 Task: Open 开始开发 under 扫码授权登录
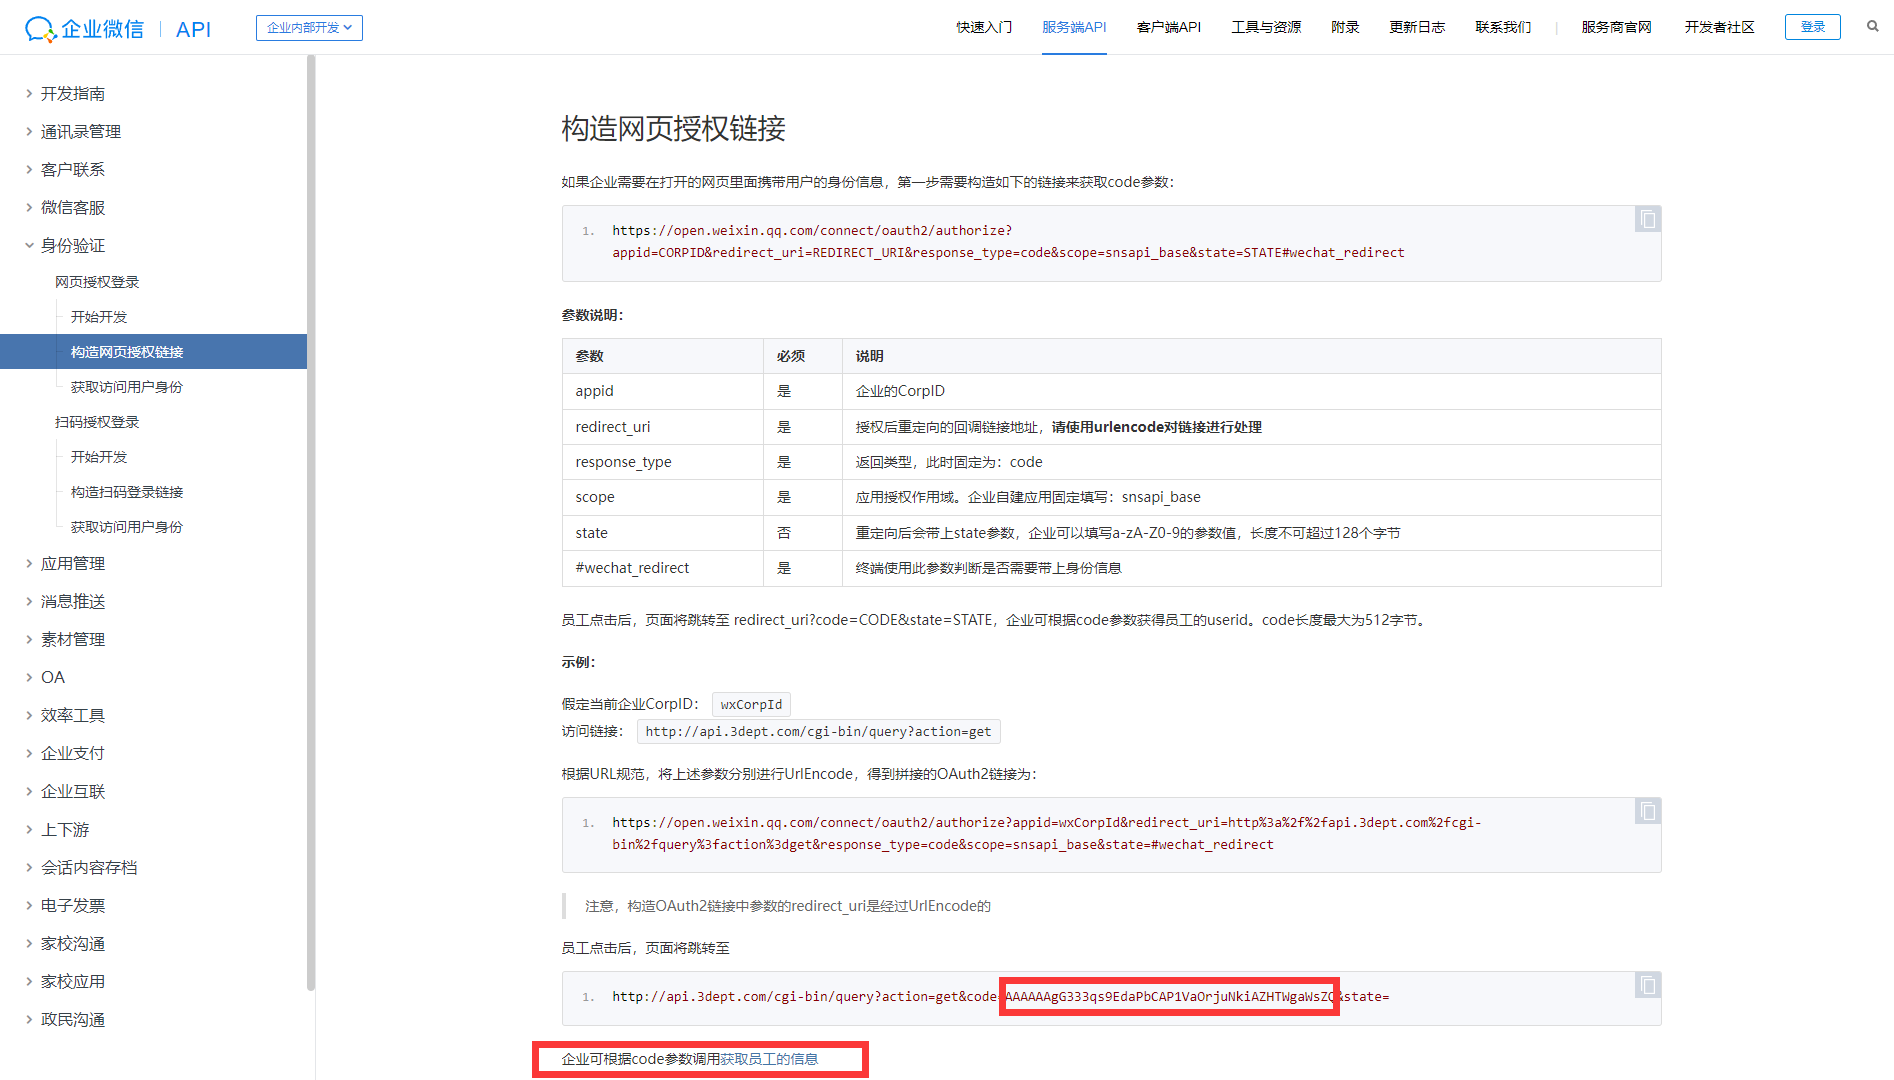tap(99, 457)
